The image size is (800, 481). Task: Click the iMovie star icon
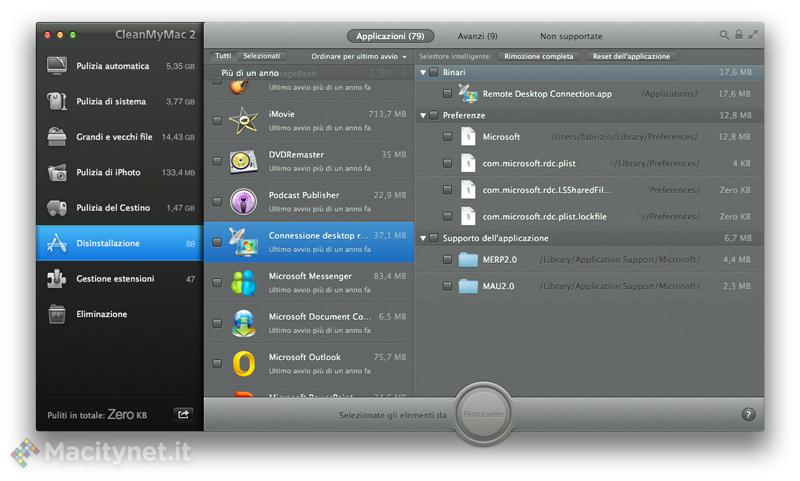243,120
